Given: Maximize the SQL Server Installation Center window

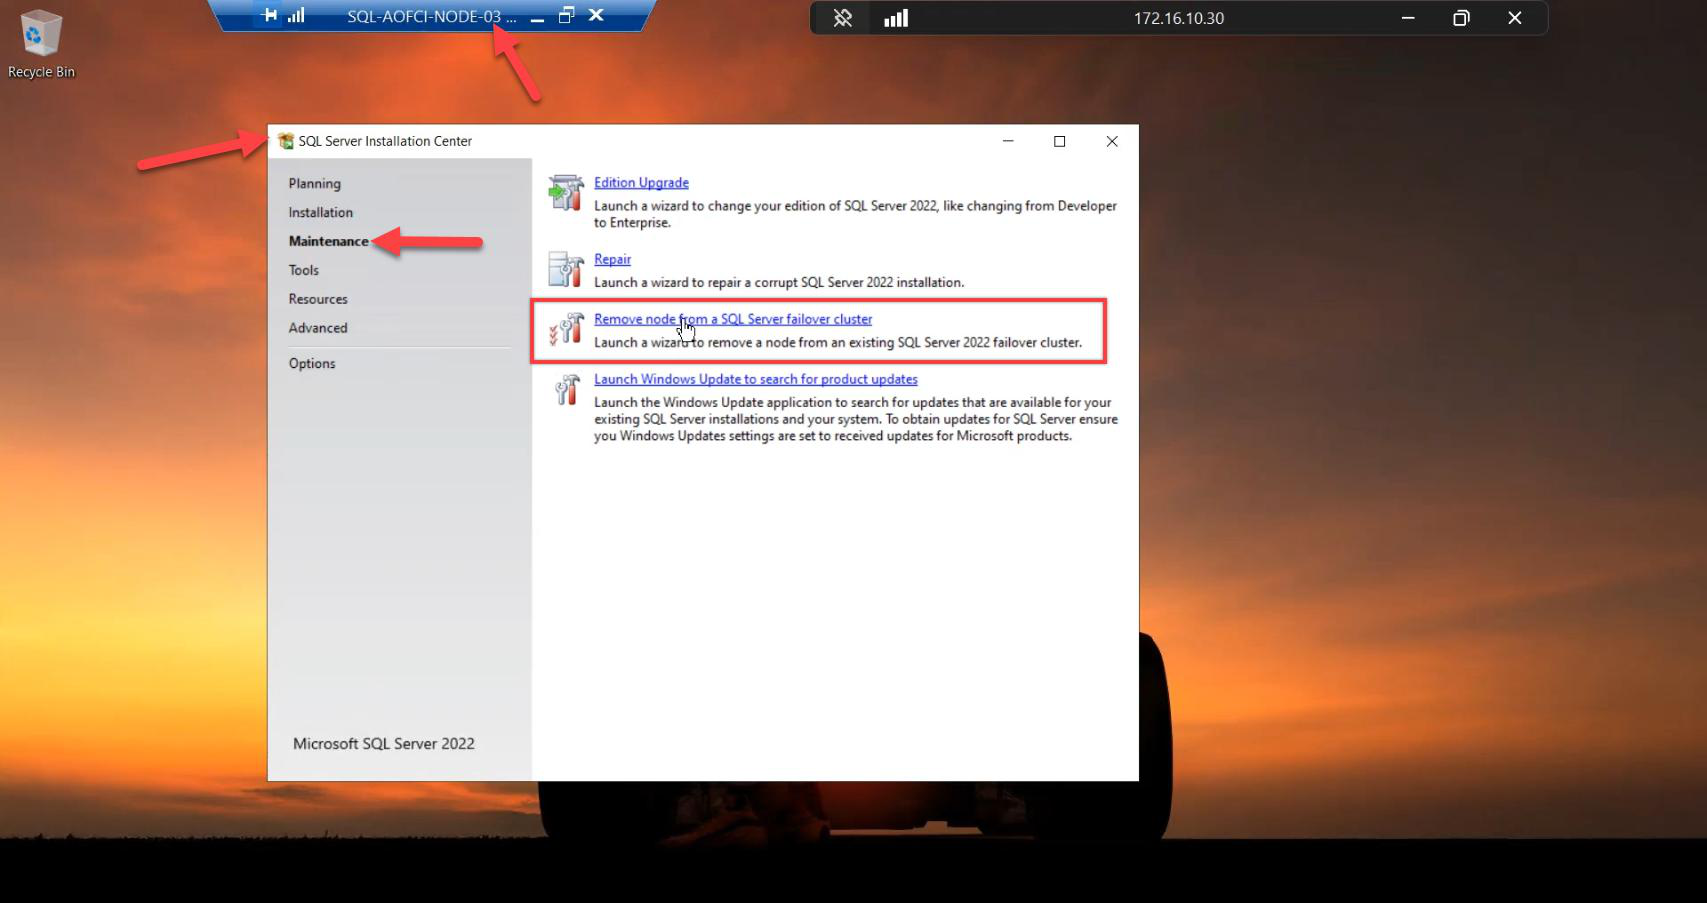Looking at the screenshot, I should (x=1060, y=141).
